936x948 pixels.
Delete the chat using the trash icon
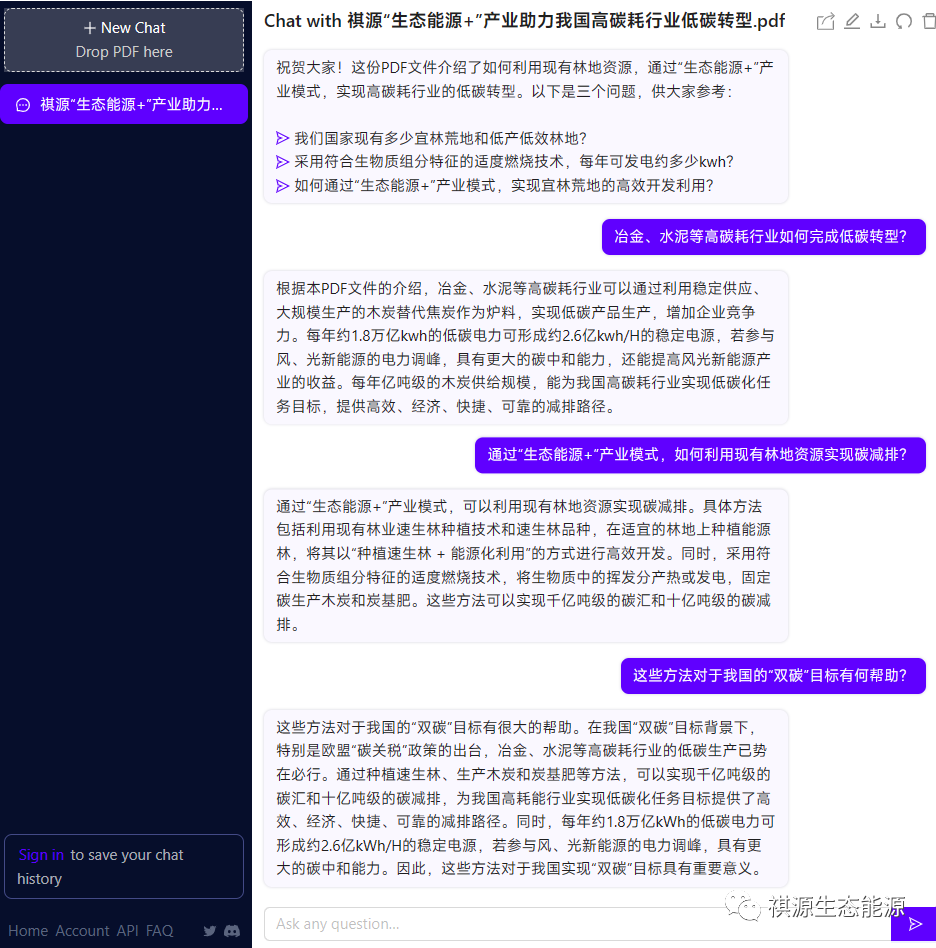pyautogui.click(x=929, y=22)
